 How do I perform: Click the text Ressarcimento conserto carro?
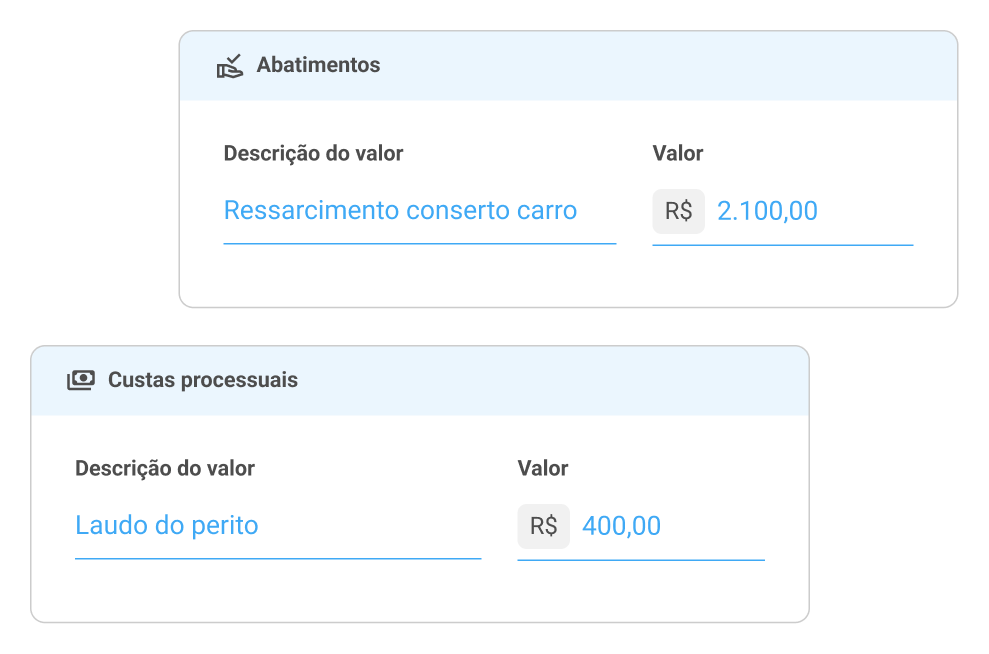(399, 210)
